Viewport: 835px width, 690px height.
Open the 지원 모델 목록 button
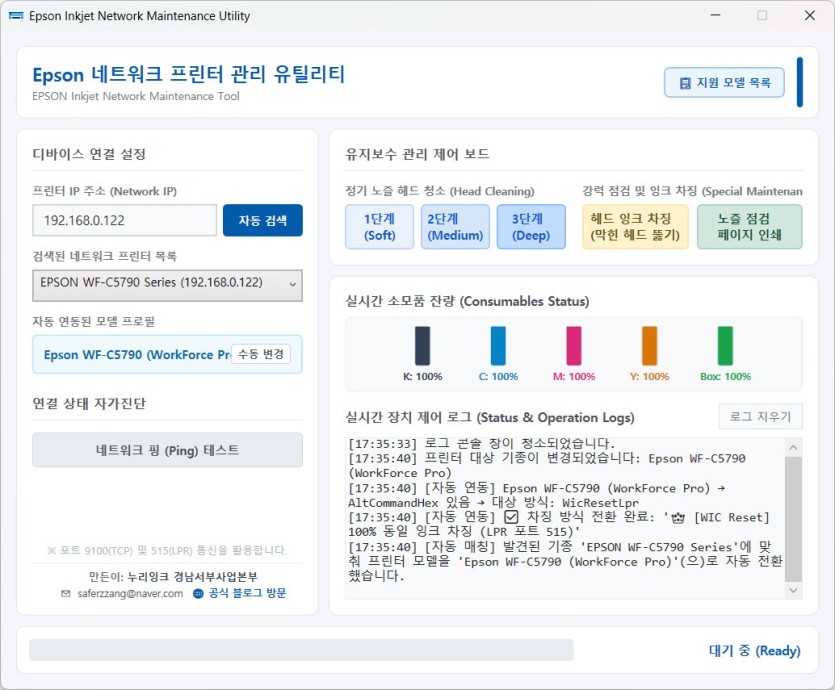724,83
